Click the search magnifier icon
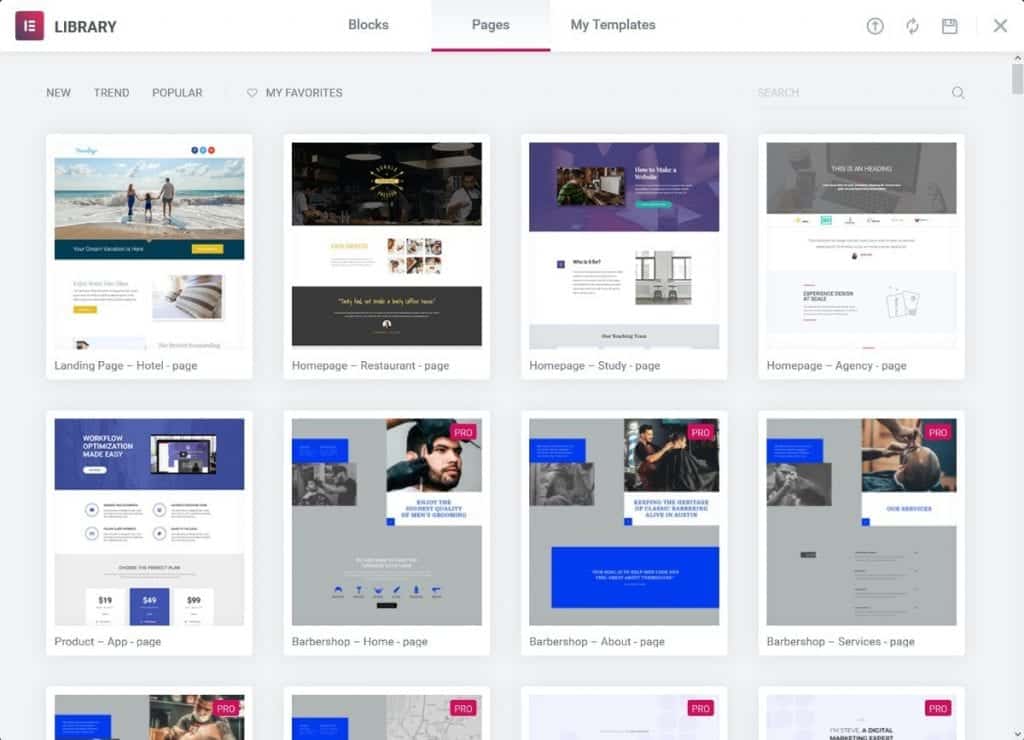The height and width of the screenshot is (740, 1024). click(958, 93)
